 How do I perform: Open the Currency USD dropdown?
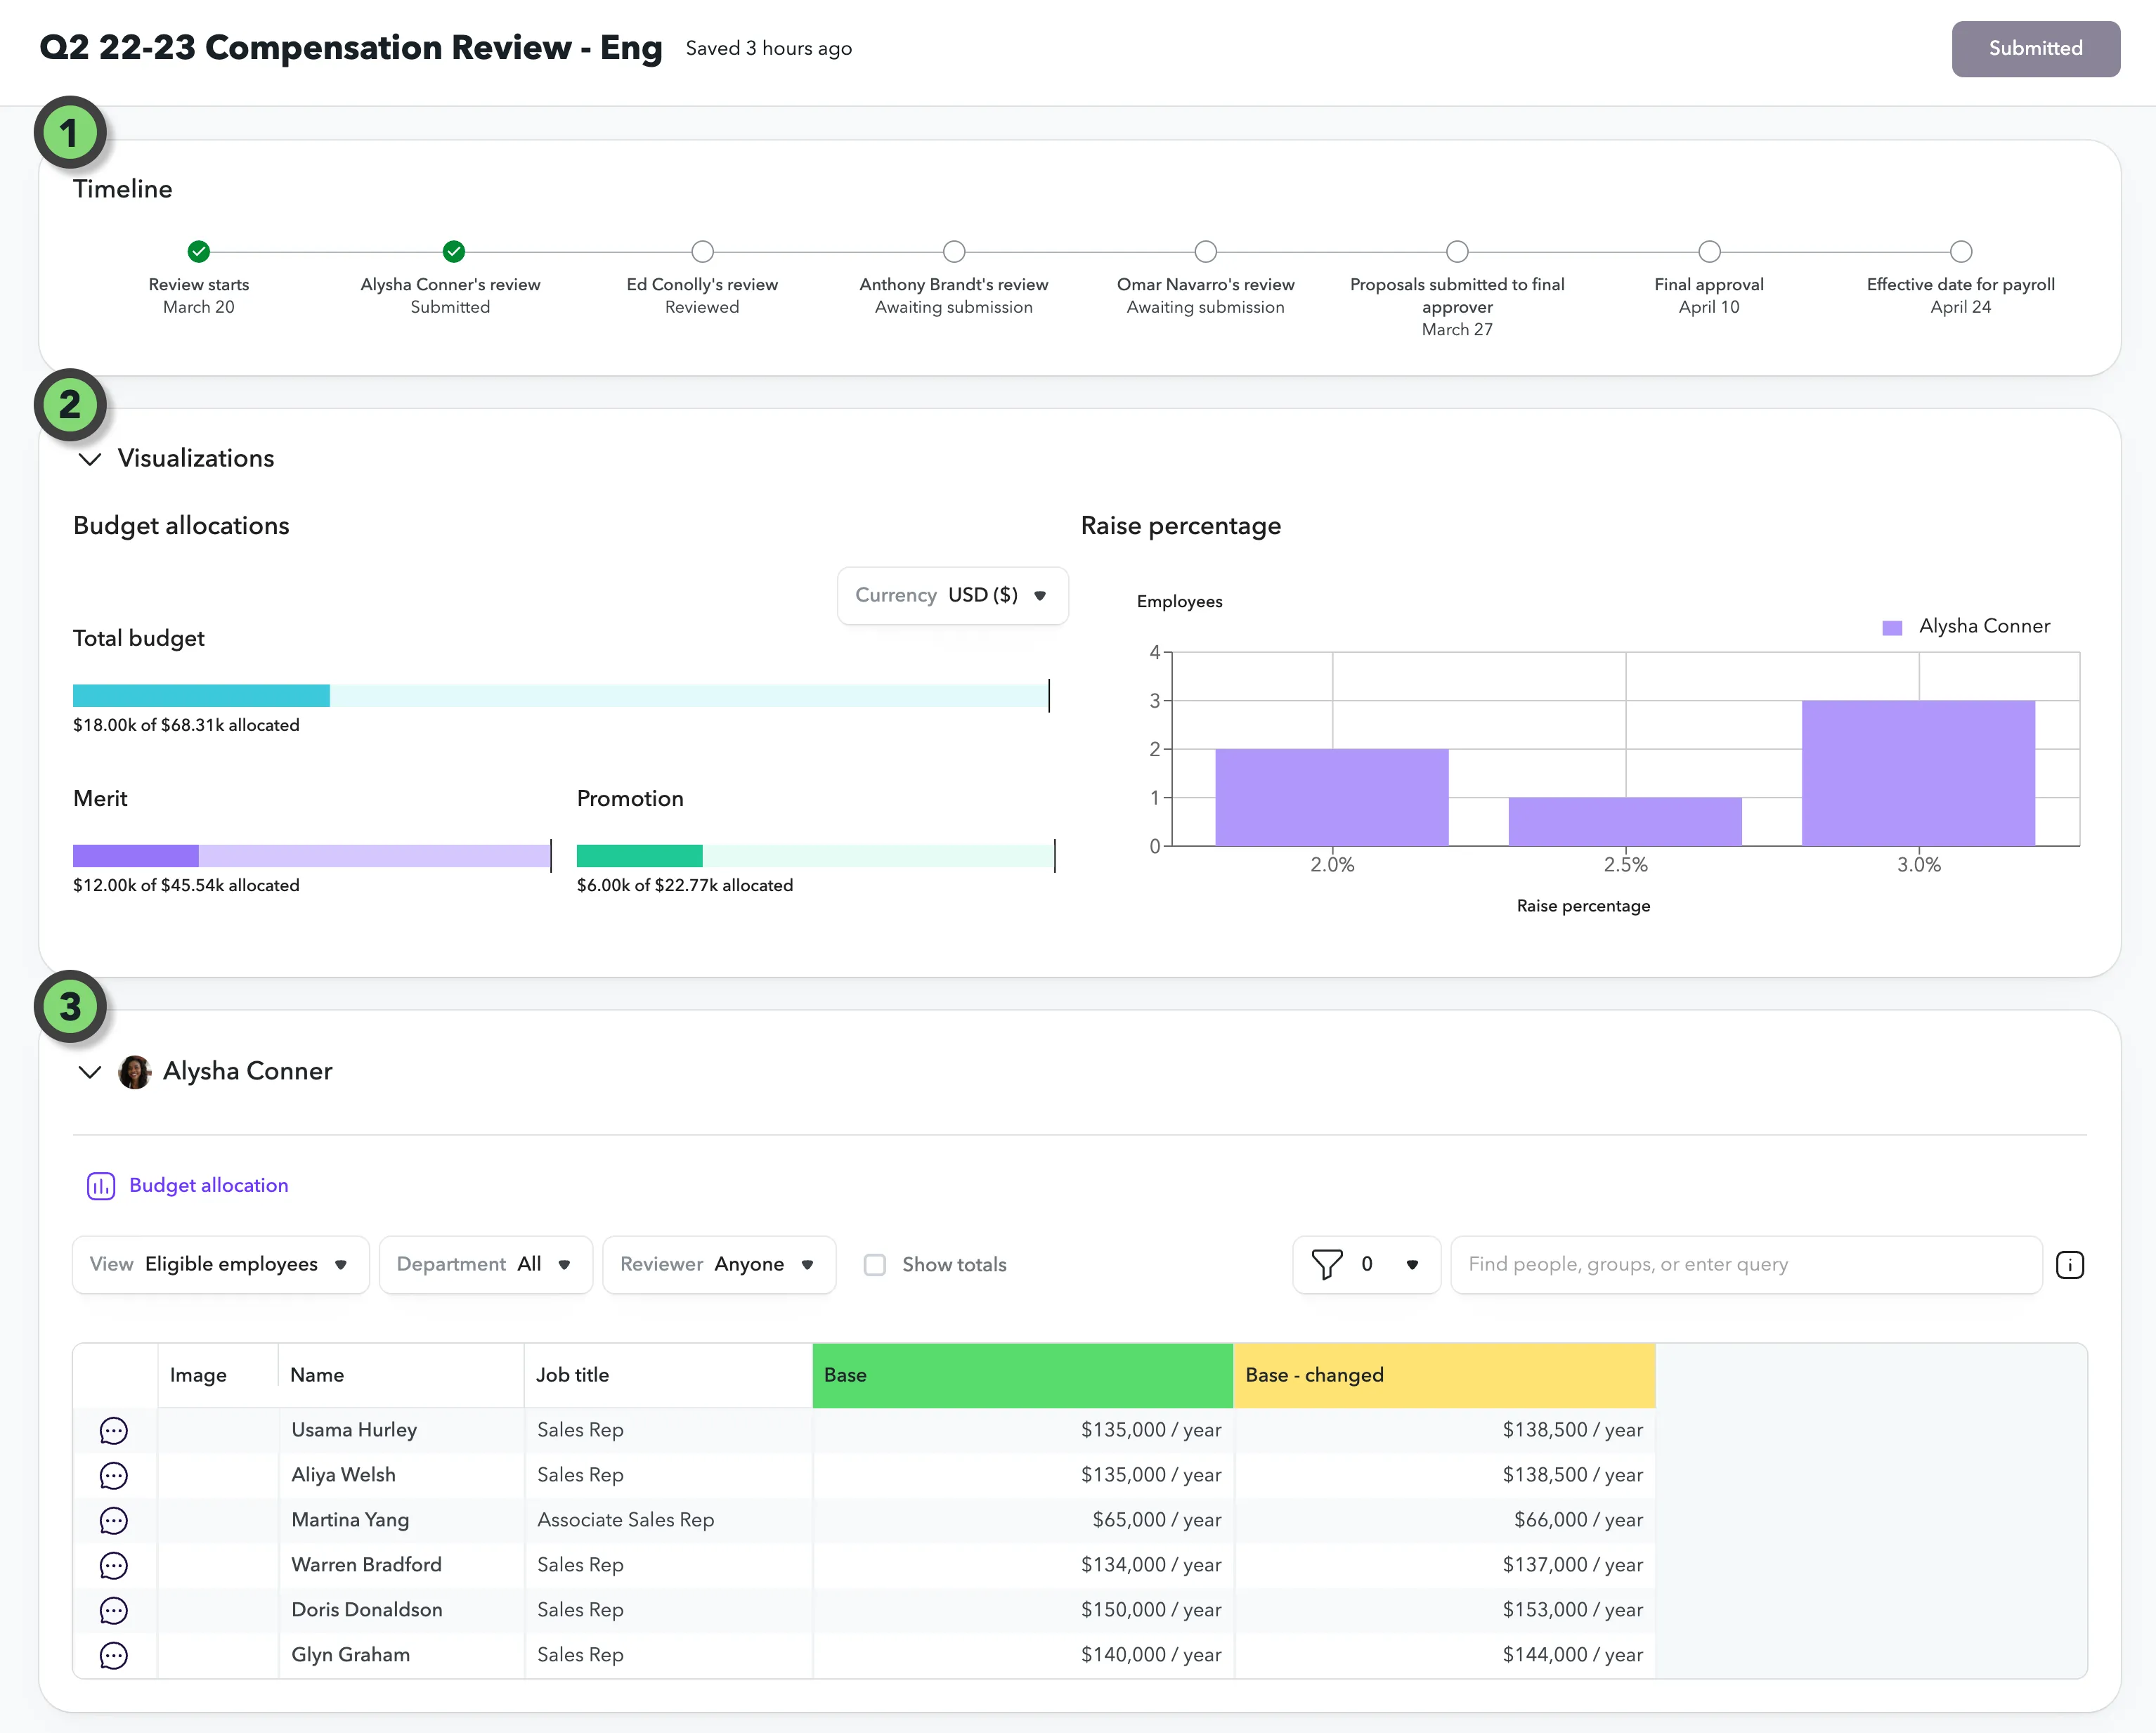952,596
